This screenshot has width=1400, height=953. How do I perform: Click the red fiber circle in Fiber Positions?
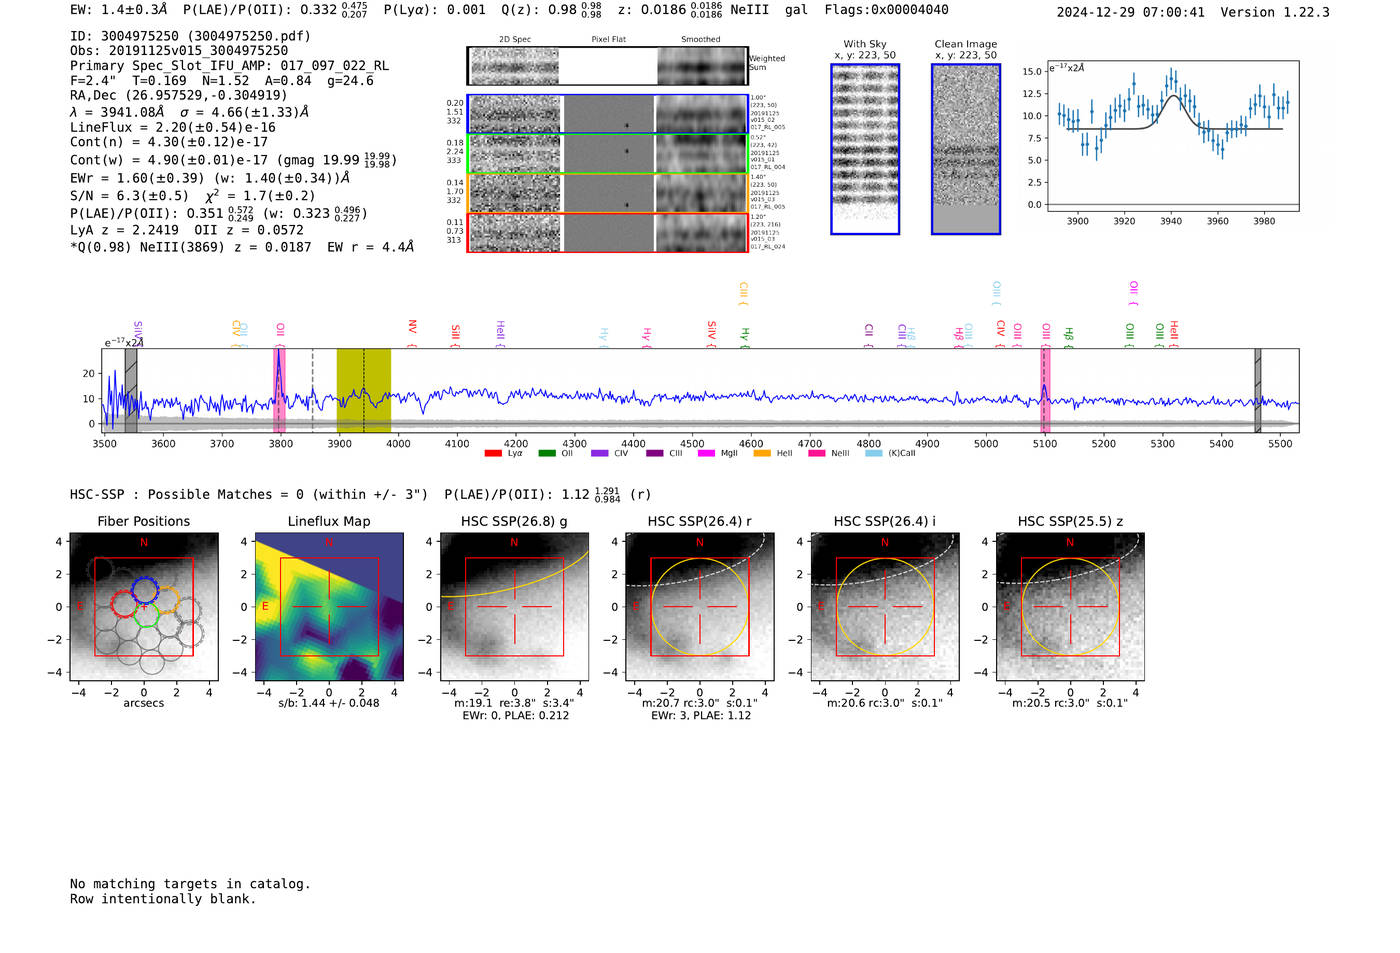coord(124,603)
